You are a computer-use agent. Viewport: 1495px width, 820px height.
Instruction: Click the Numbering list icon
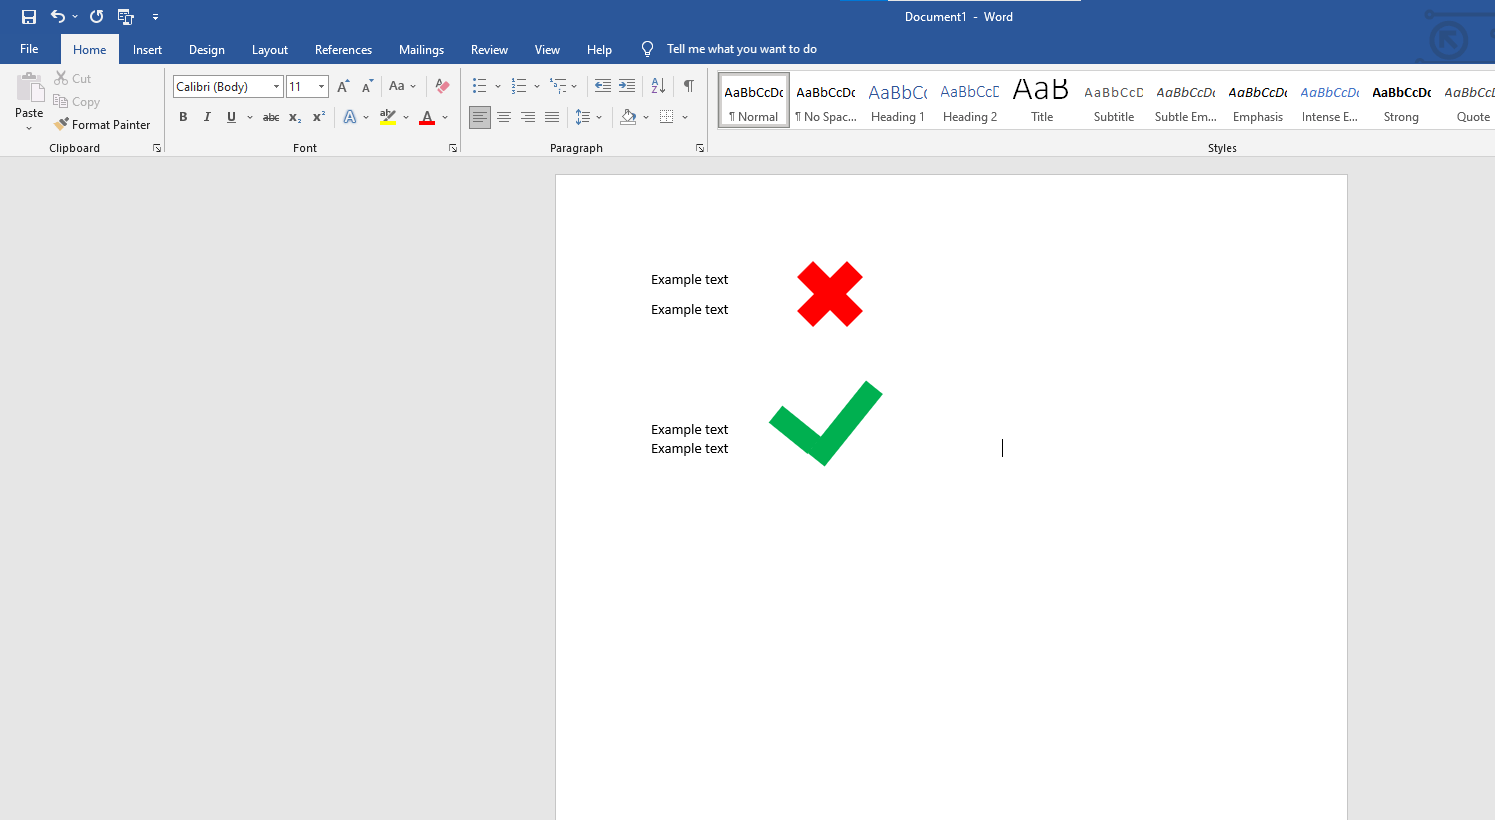(x=519, y=86)
